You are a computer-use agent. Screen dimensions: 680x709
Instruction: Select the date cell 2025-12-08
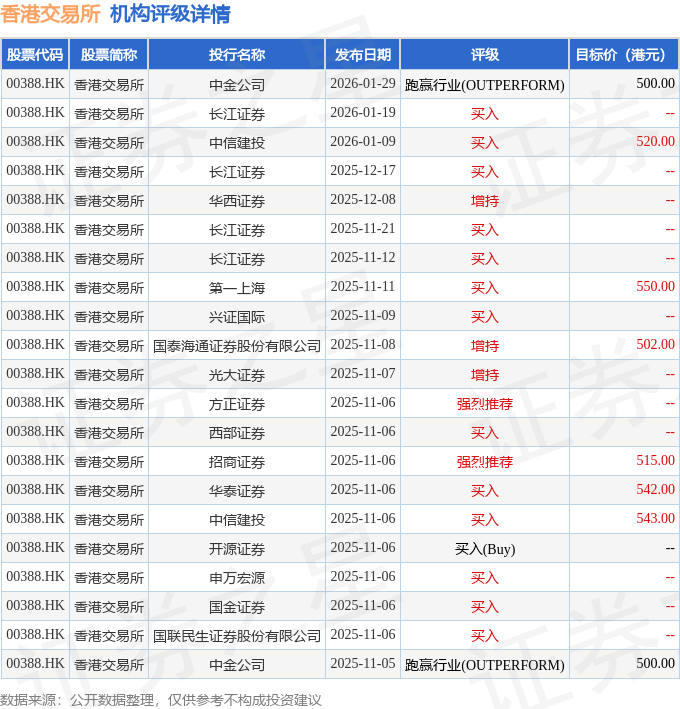[x=363, y=200]
